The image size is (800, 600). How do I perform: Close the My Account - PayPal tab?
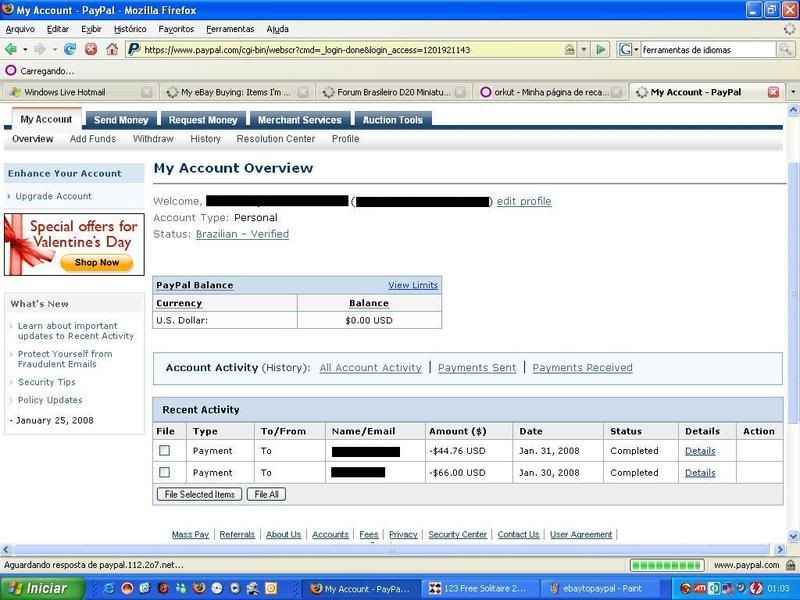[x=773, y=92]
